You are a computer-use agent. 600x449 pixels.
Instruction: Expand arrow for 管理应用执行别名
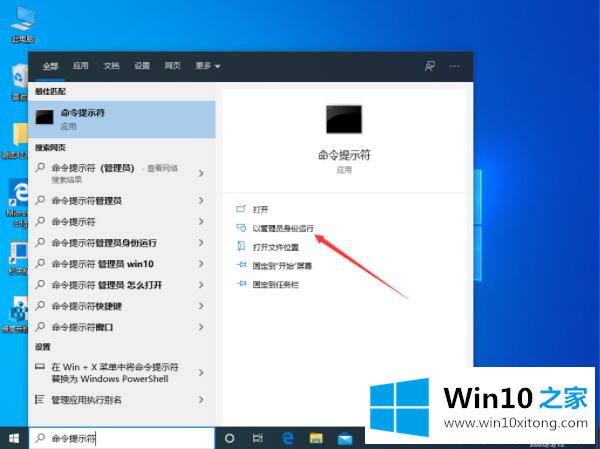(x=201, y=400)
